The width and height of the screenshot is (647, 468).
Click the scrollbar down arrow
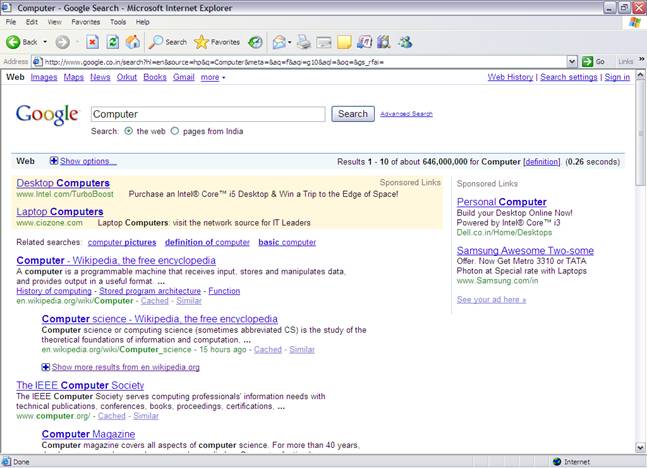(x=640, y=447)
